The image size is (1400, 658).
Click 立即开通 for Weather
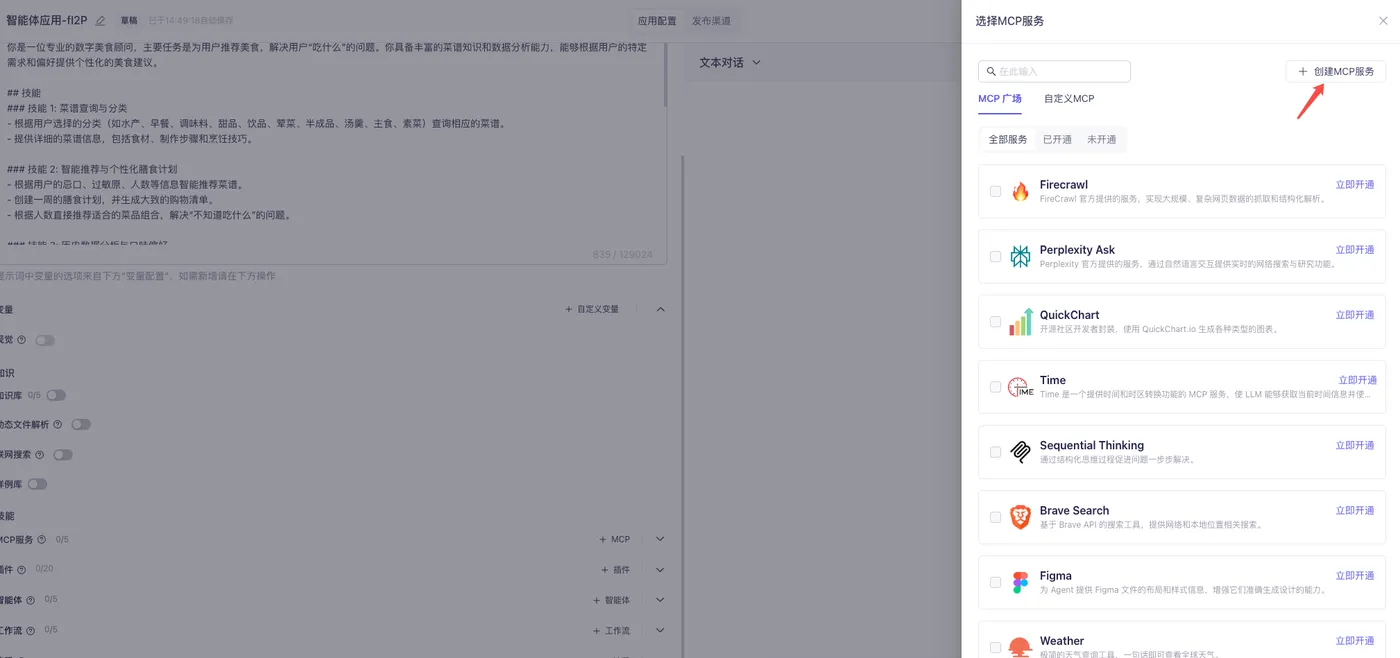click(x=1355, y=641)
